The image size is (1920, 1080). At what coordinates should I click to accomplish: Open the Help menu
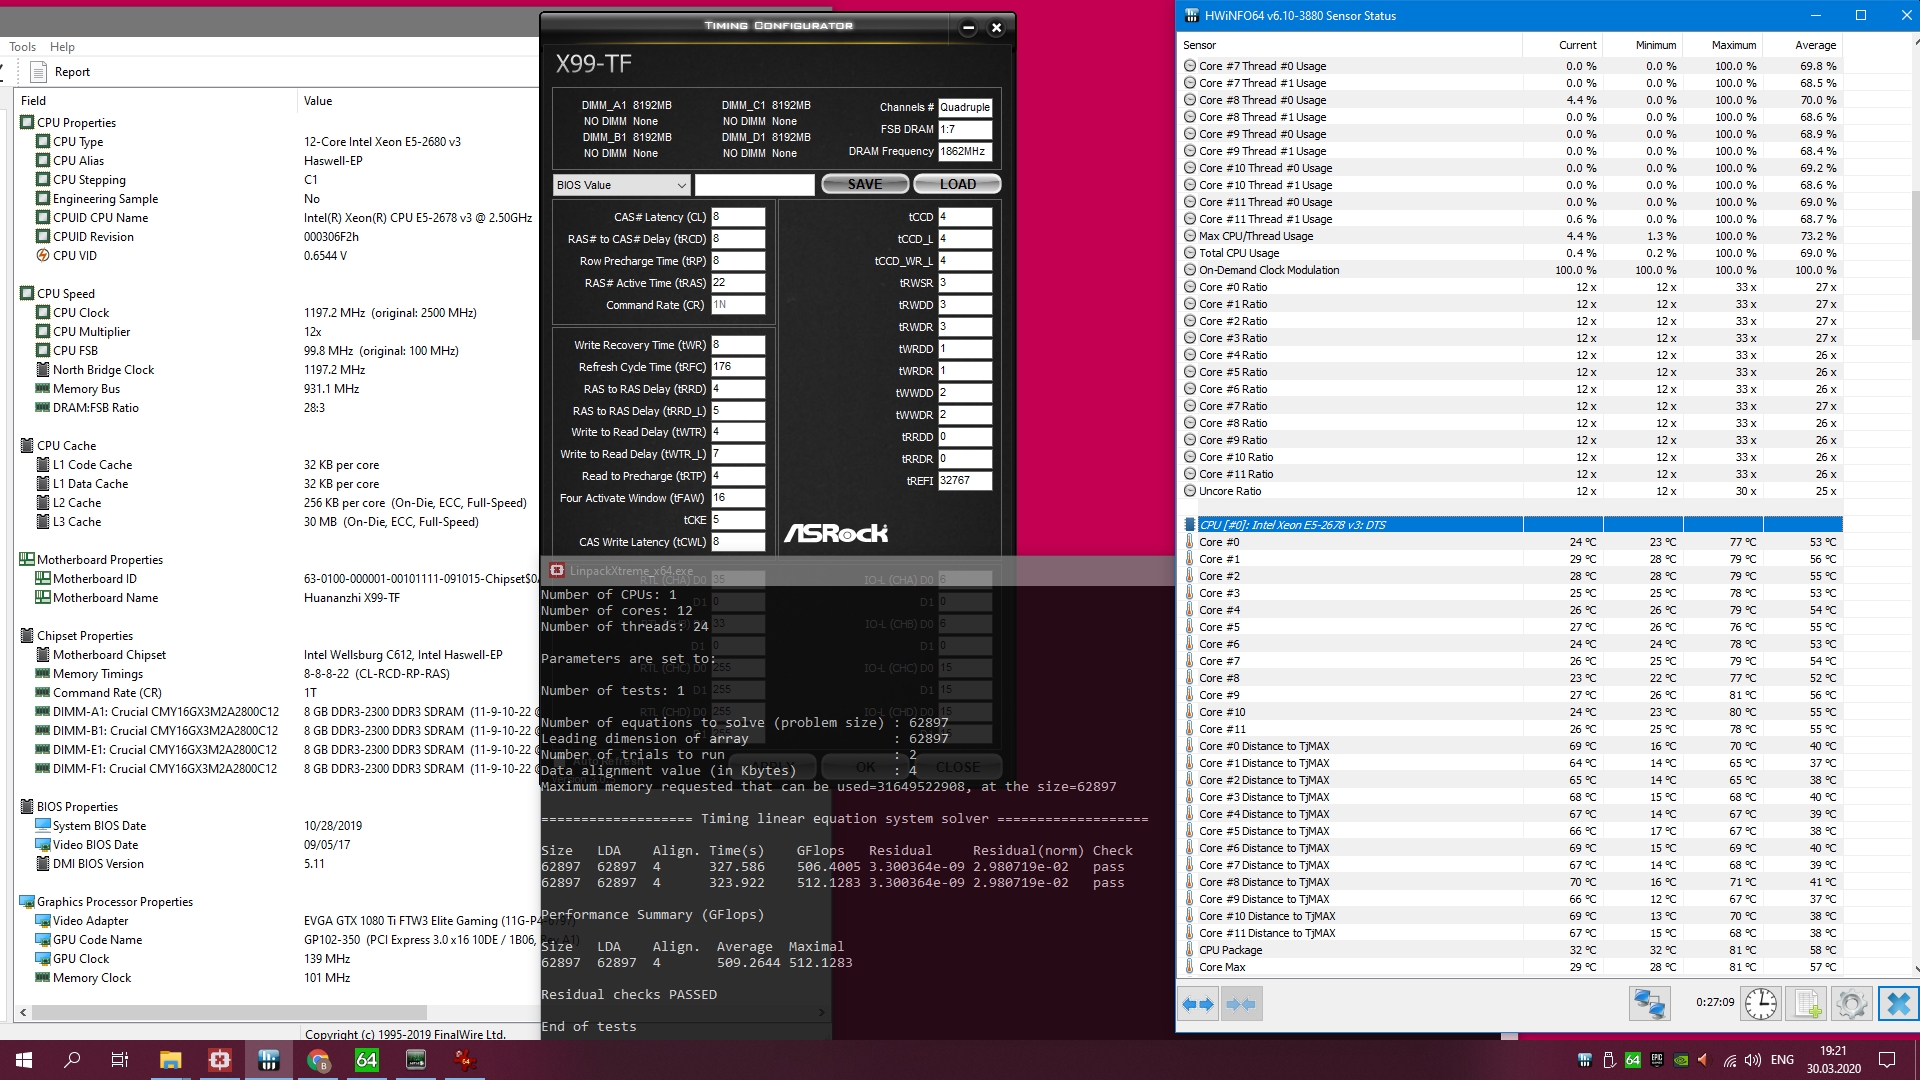point(62,47)
